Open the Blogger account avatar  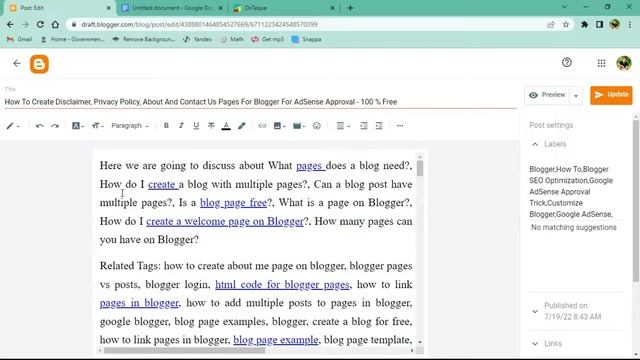(x=624, y=63)
